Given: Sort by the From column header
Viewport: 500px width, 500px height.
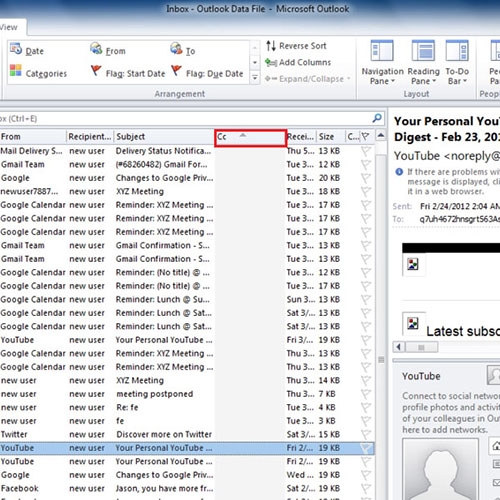Looking at the screenshot, I should click(x=33, y=137).
